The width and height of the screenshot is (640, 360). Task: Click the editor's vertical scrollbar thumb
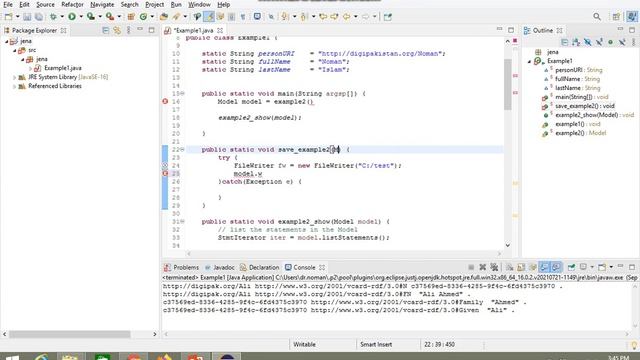coord(508,84)
